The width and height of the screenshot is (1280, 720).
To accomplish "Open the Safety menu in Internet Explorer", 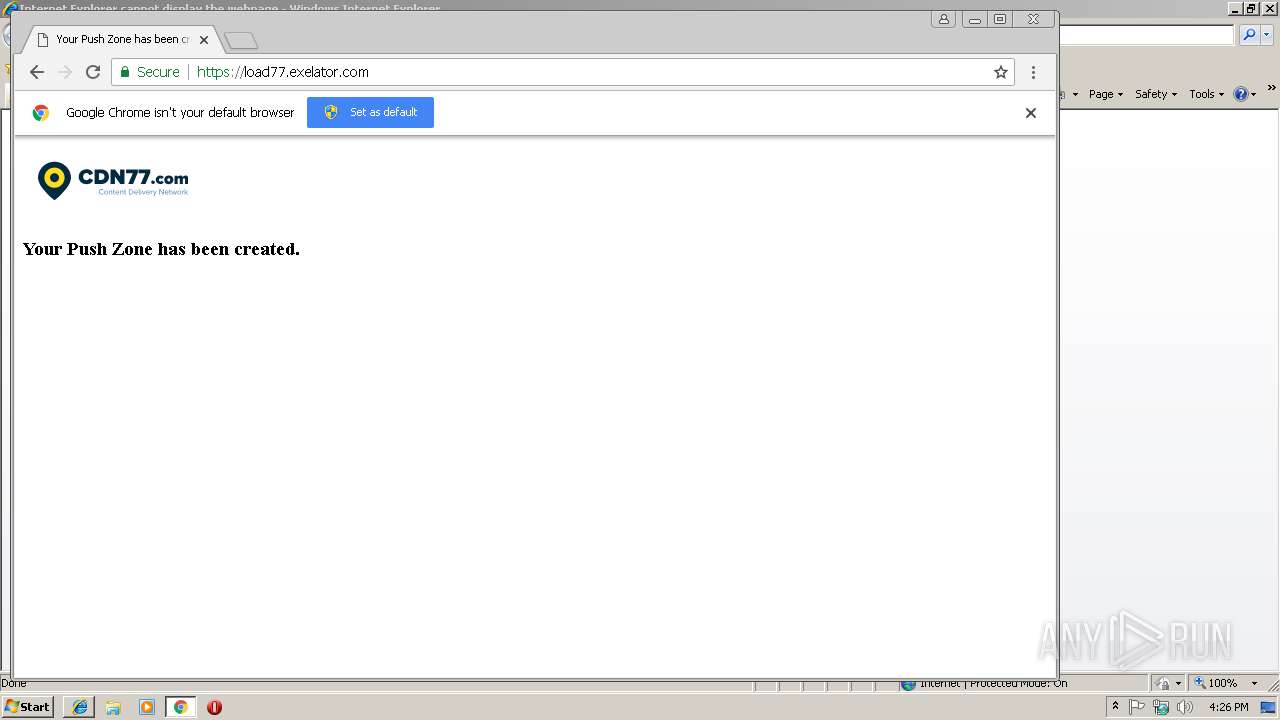I will [1155, 94].
